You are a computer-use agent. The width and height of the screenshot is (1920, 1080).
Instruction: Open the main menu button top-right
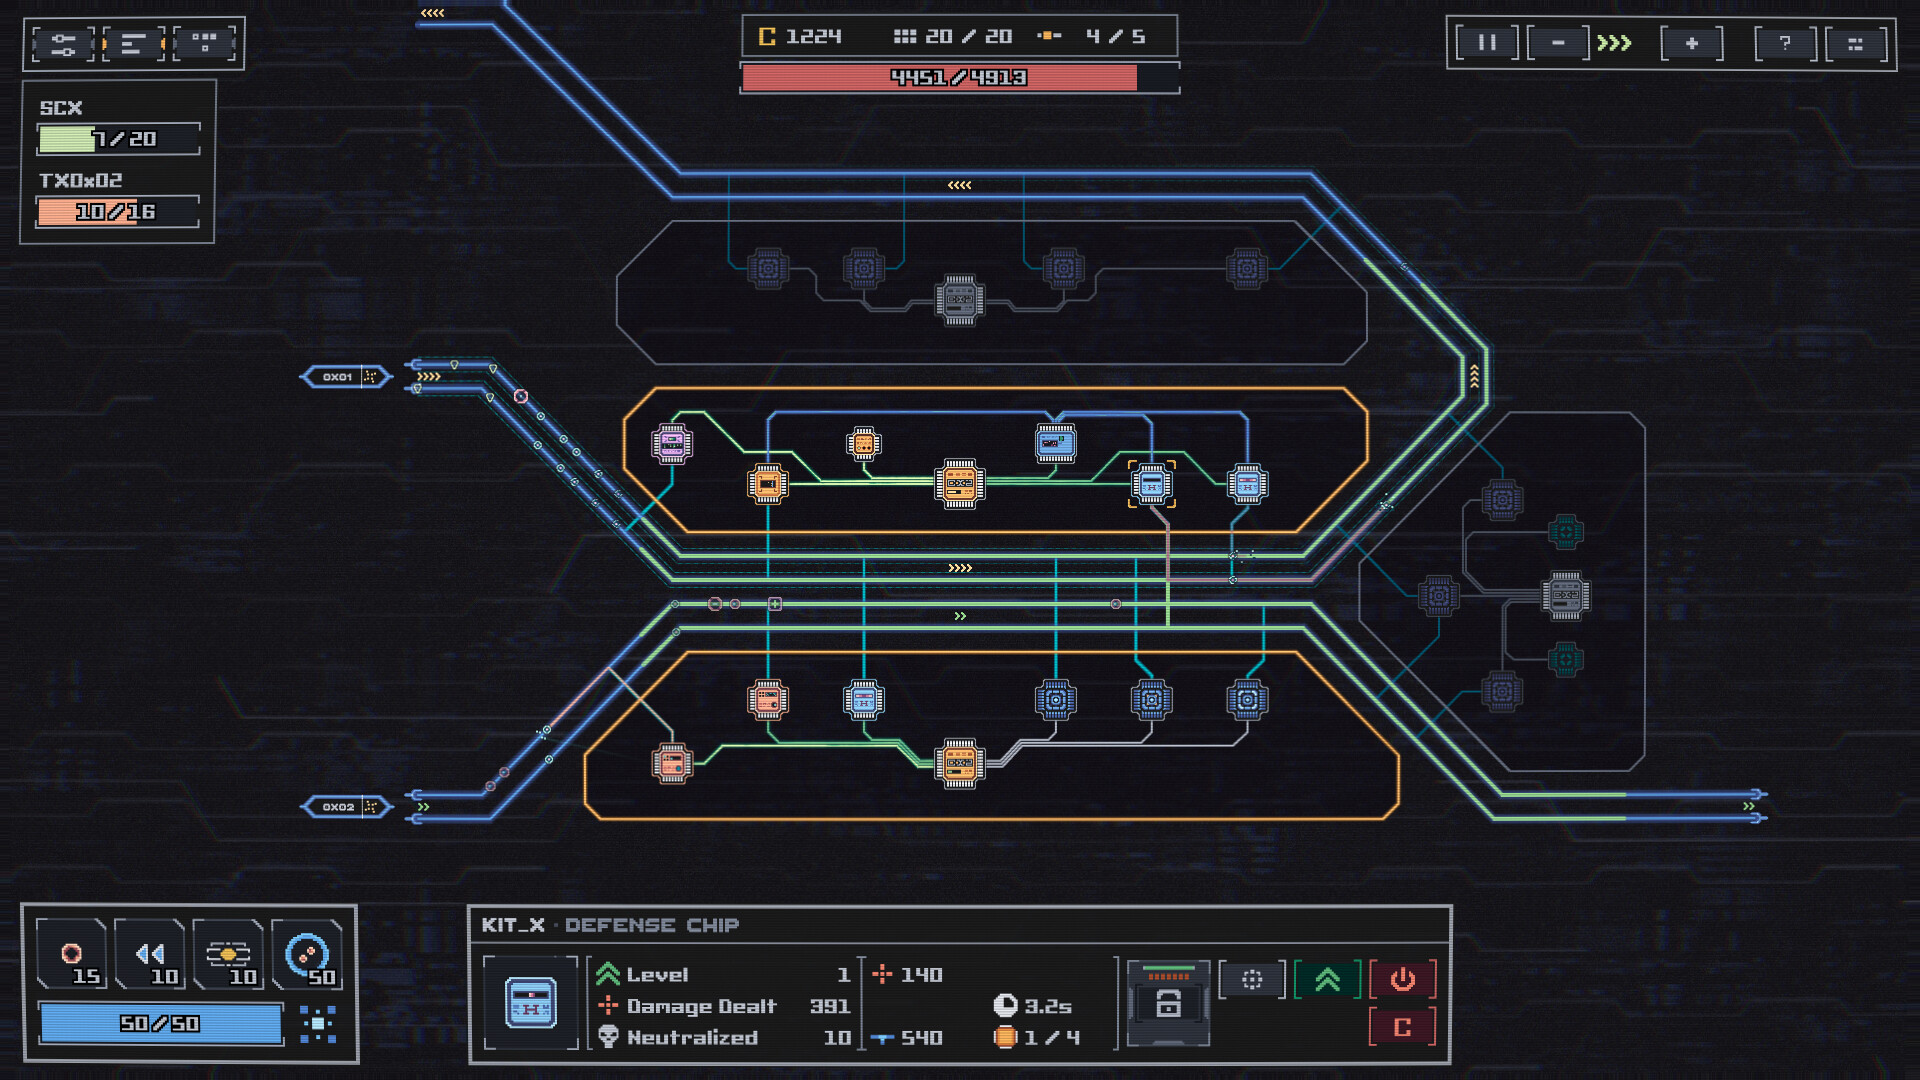click(1856, 43)
